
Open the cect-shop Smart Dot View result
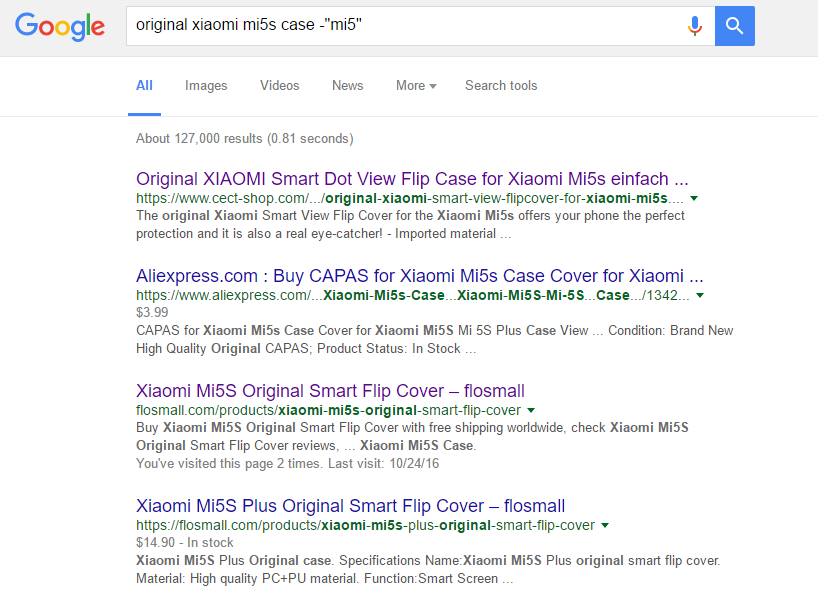[412, 180]
